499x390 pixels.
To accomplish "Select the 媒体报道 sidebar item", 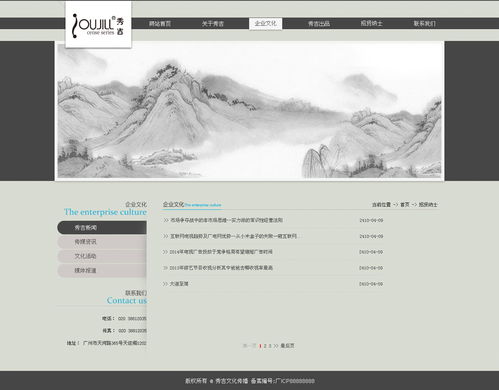I will tap(102, 271).
